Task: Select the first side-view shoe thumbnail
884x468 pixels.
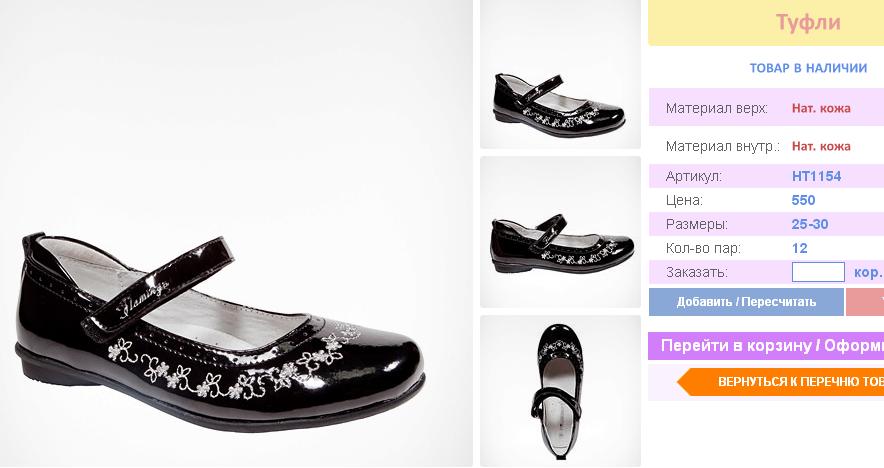Action: coord(560,74)
